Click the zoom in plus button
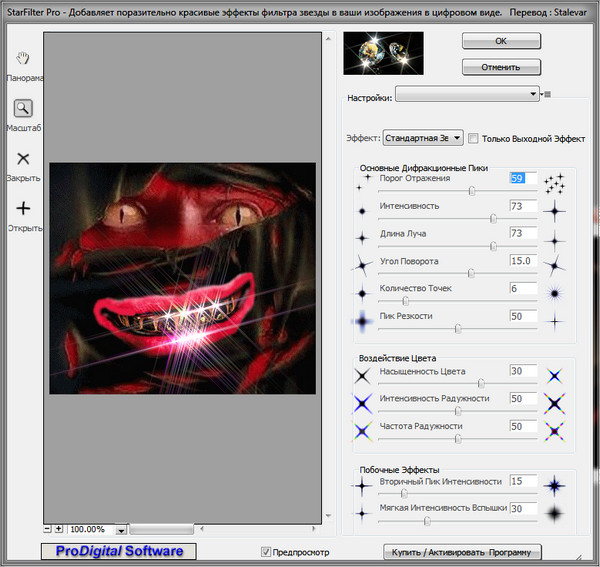 point(59,528)
